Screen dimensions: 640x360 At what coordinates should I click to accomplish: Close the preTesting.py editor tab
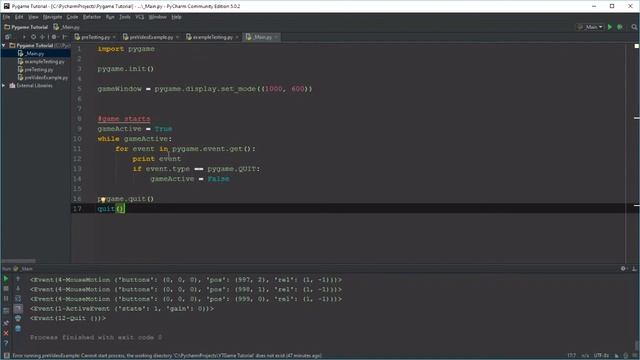tap(114, 37)
